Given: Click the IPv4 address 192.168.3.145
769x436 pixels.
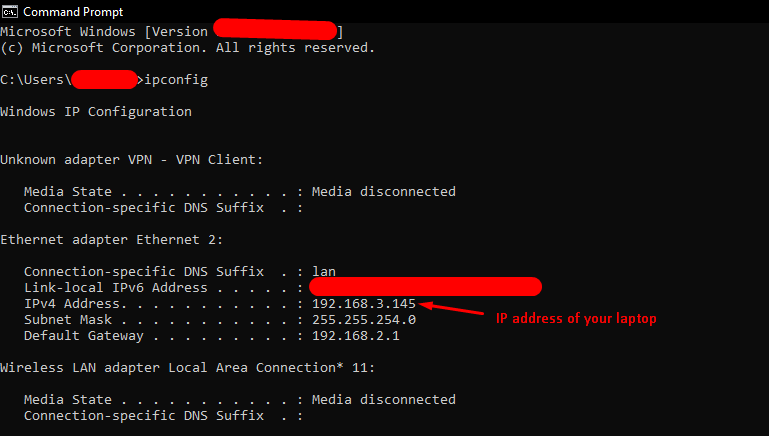Looking at the screenshot, I should point(363,303).
